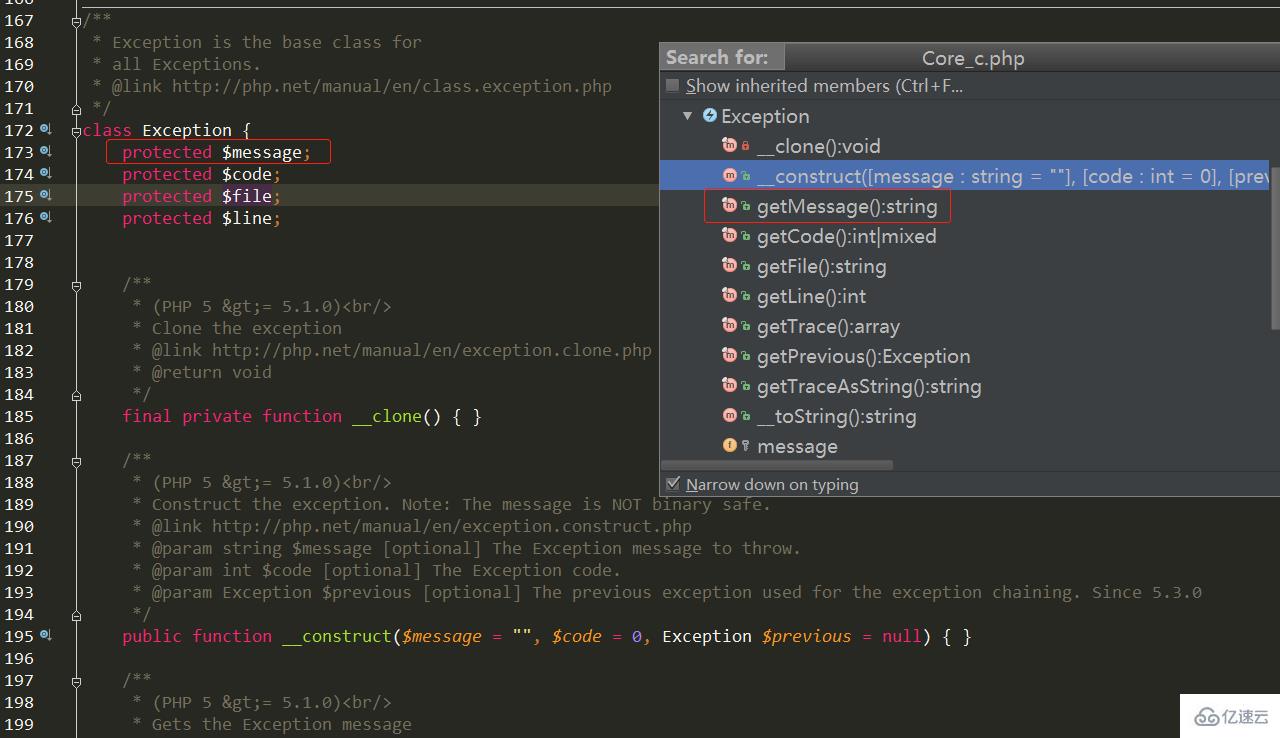This screenshot has width=1280, height=738.
Task: Open link php.net/manual/en/class.exception.php
Action: [392, 86]
